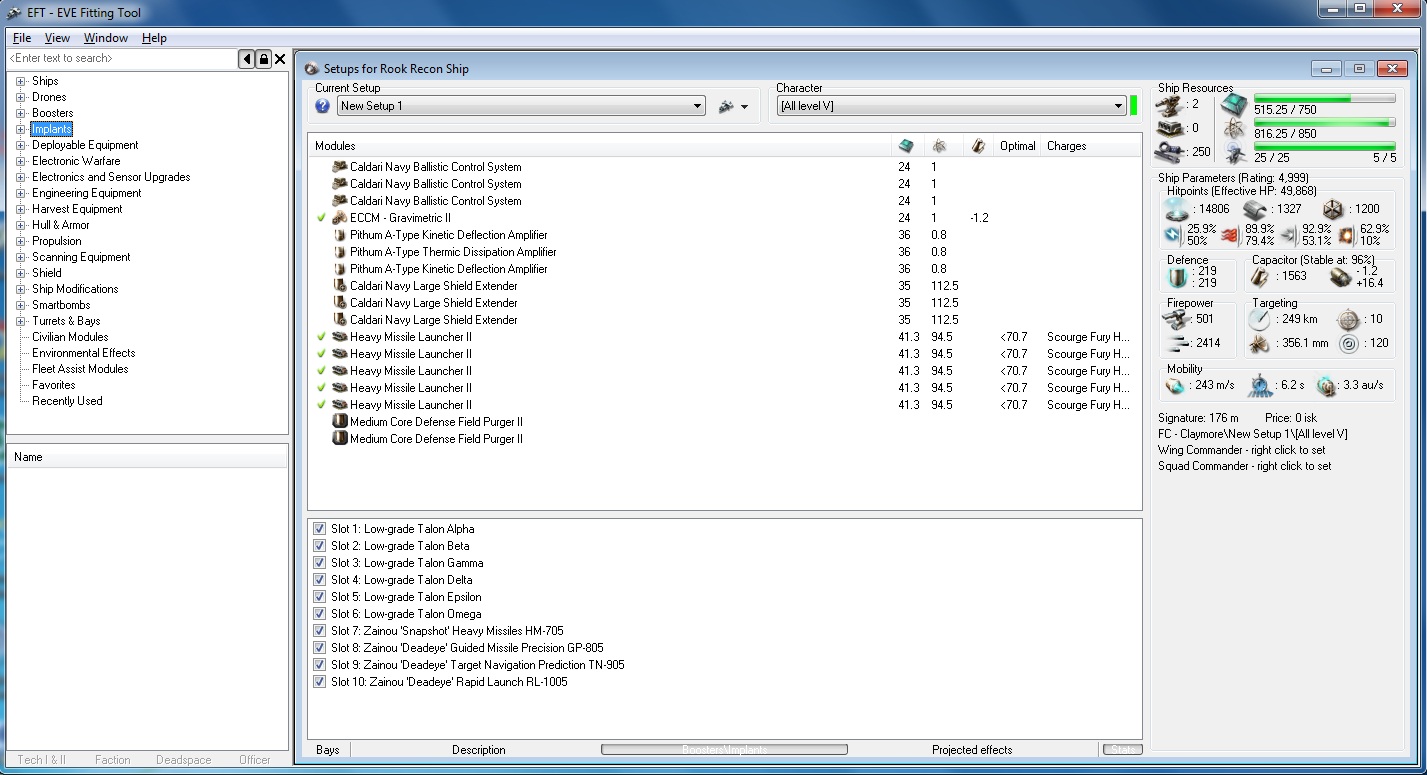The height and width of the screenshot is (775, 1427).
Task: Click the shield hitpoints icon showing 14806
Action: pyautogui.click(x=1176, y=209)
